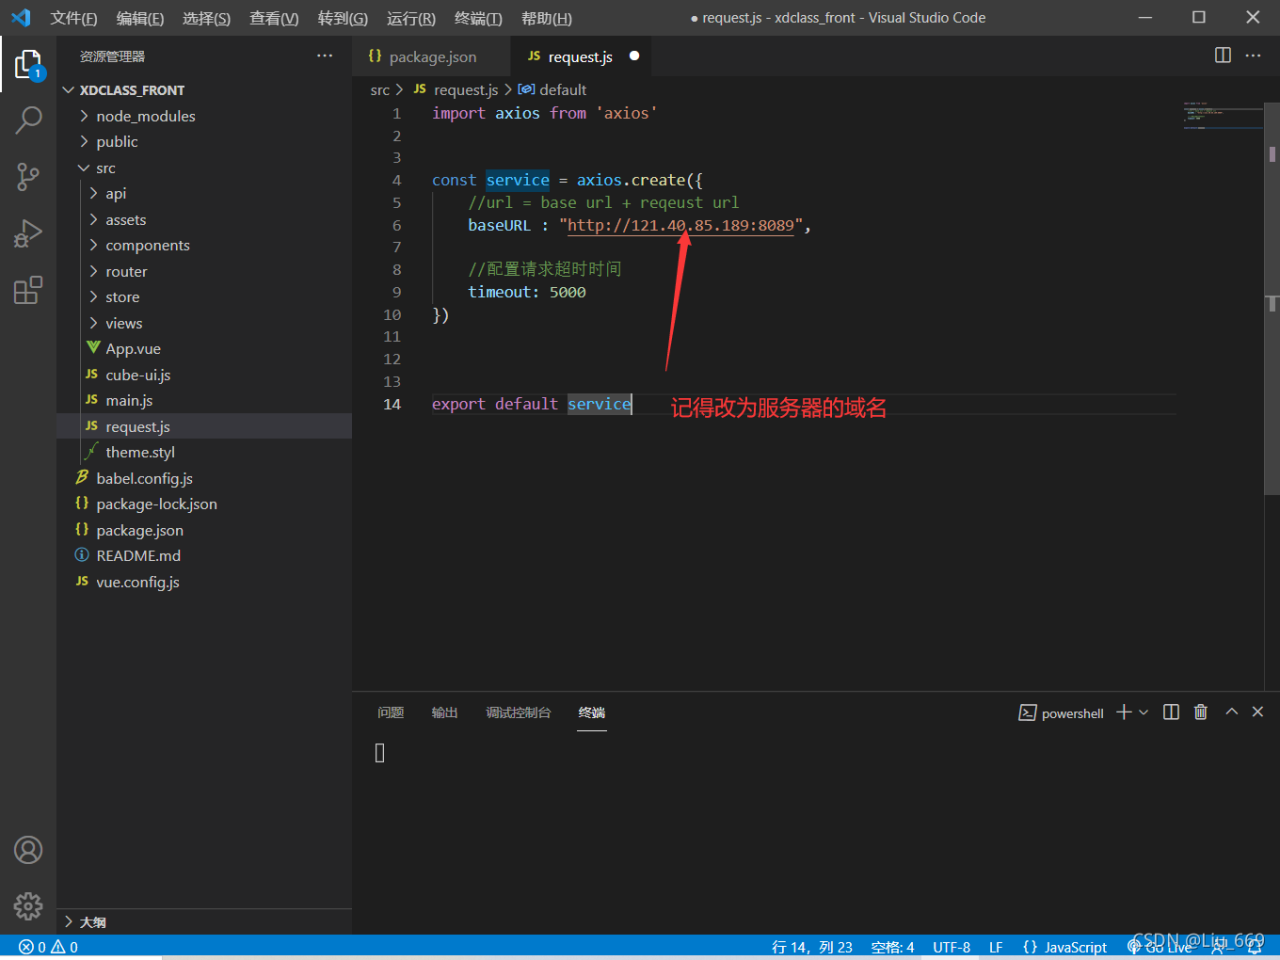Kill the terminal with trash icon

click(x=1201, y=712)
